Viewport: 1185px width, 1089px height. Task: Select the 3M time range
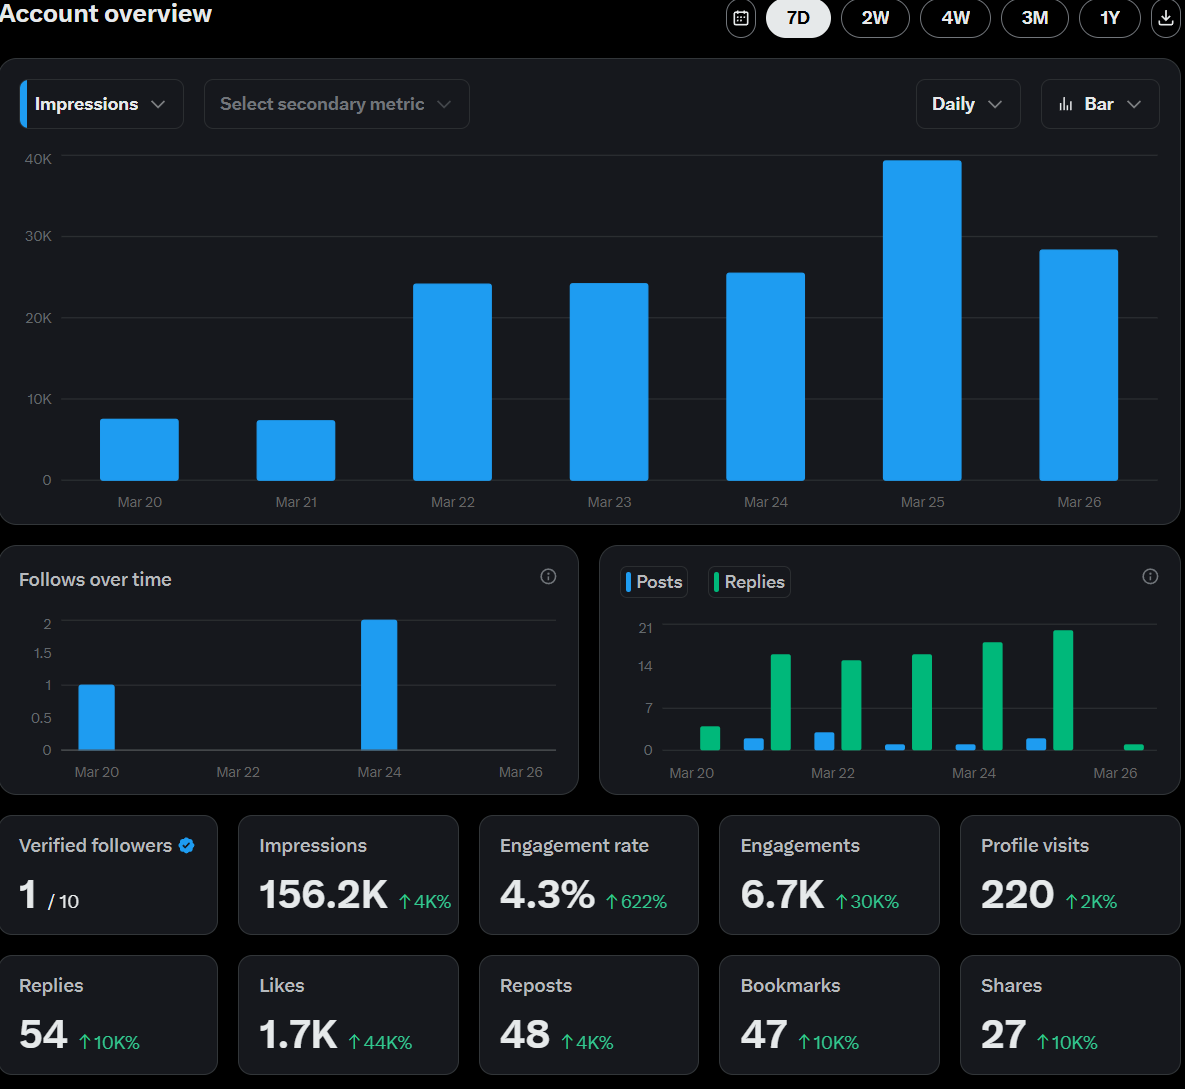[1035, 18]
